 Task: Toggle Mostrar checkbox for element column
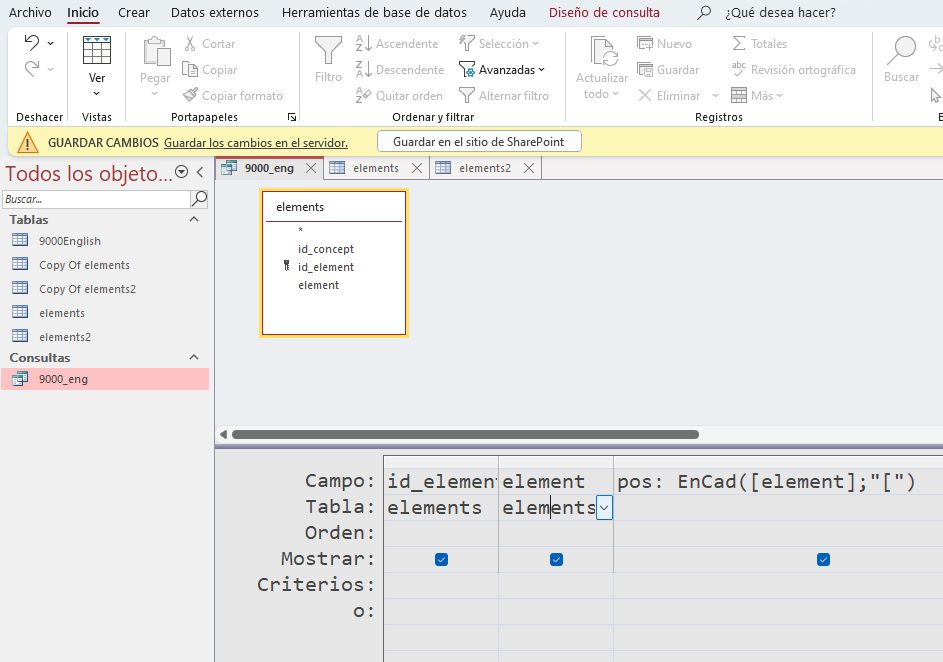point(556,560)
